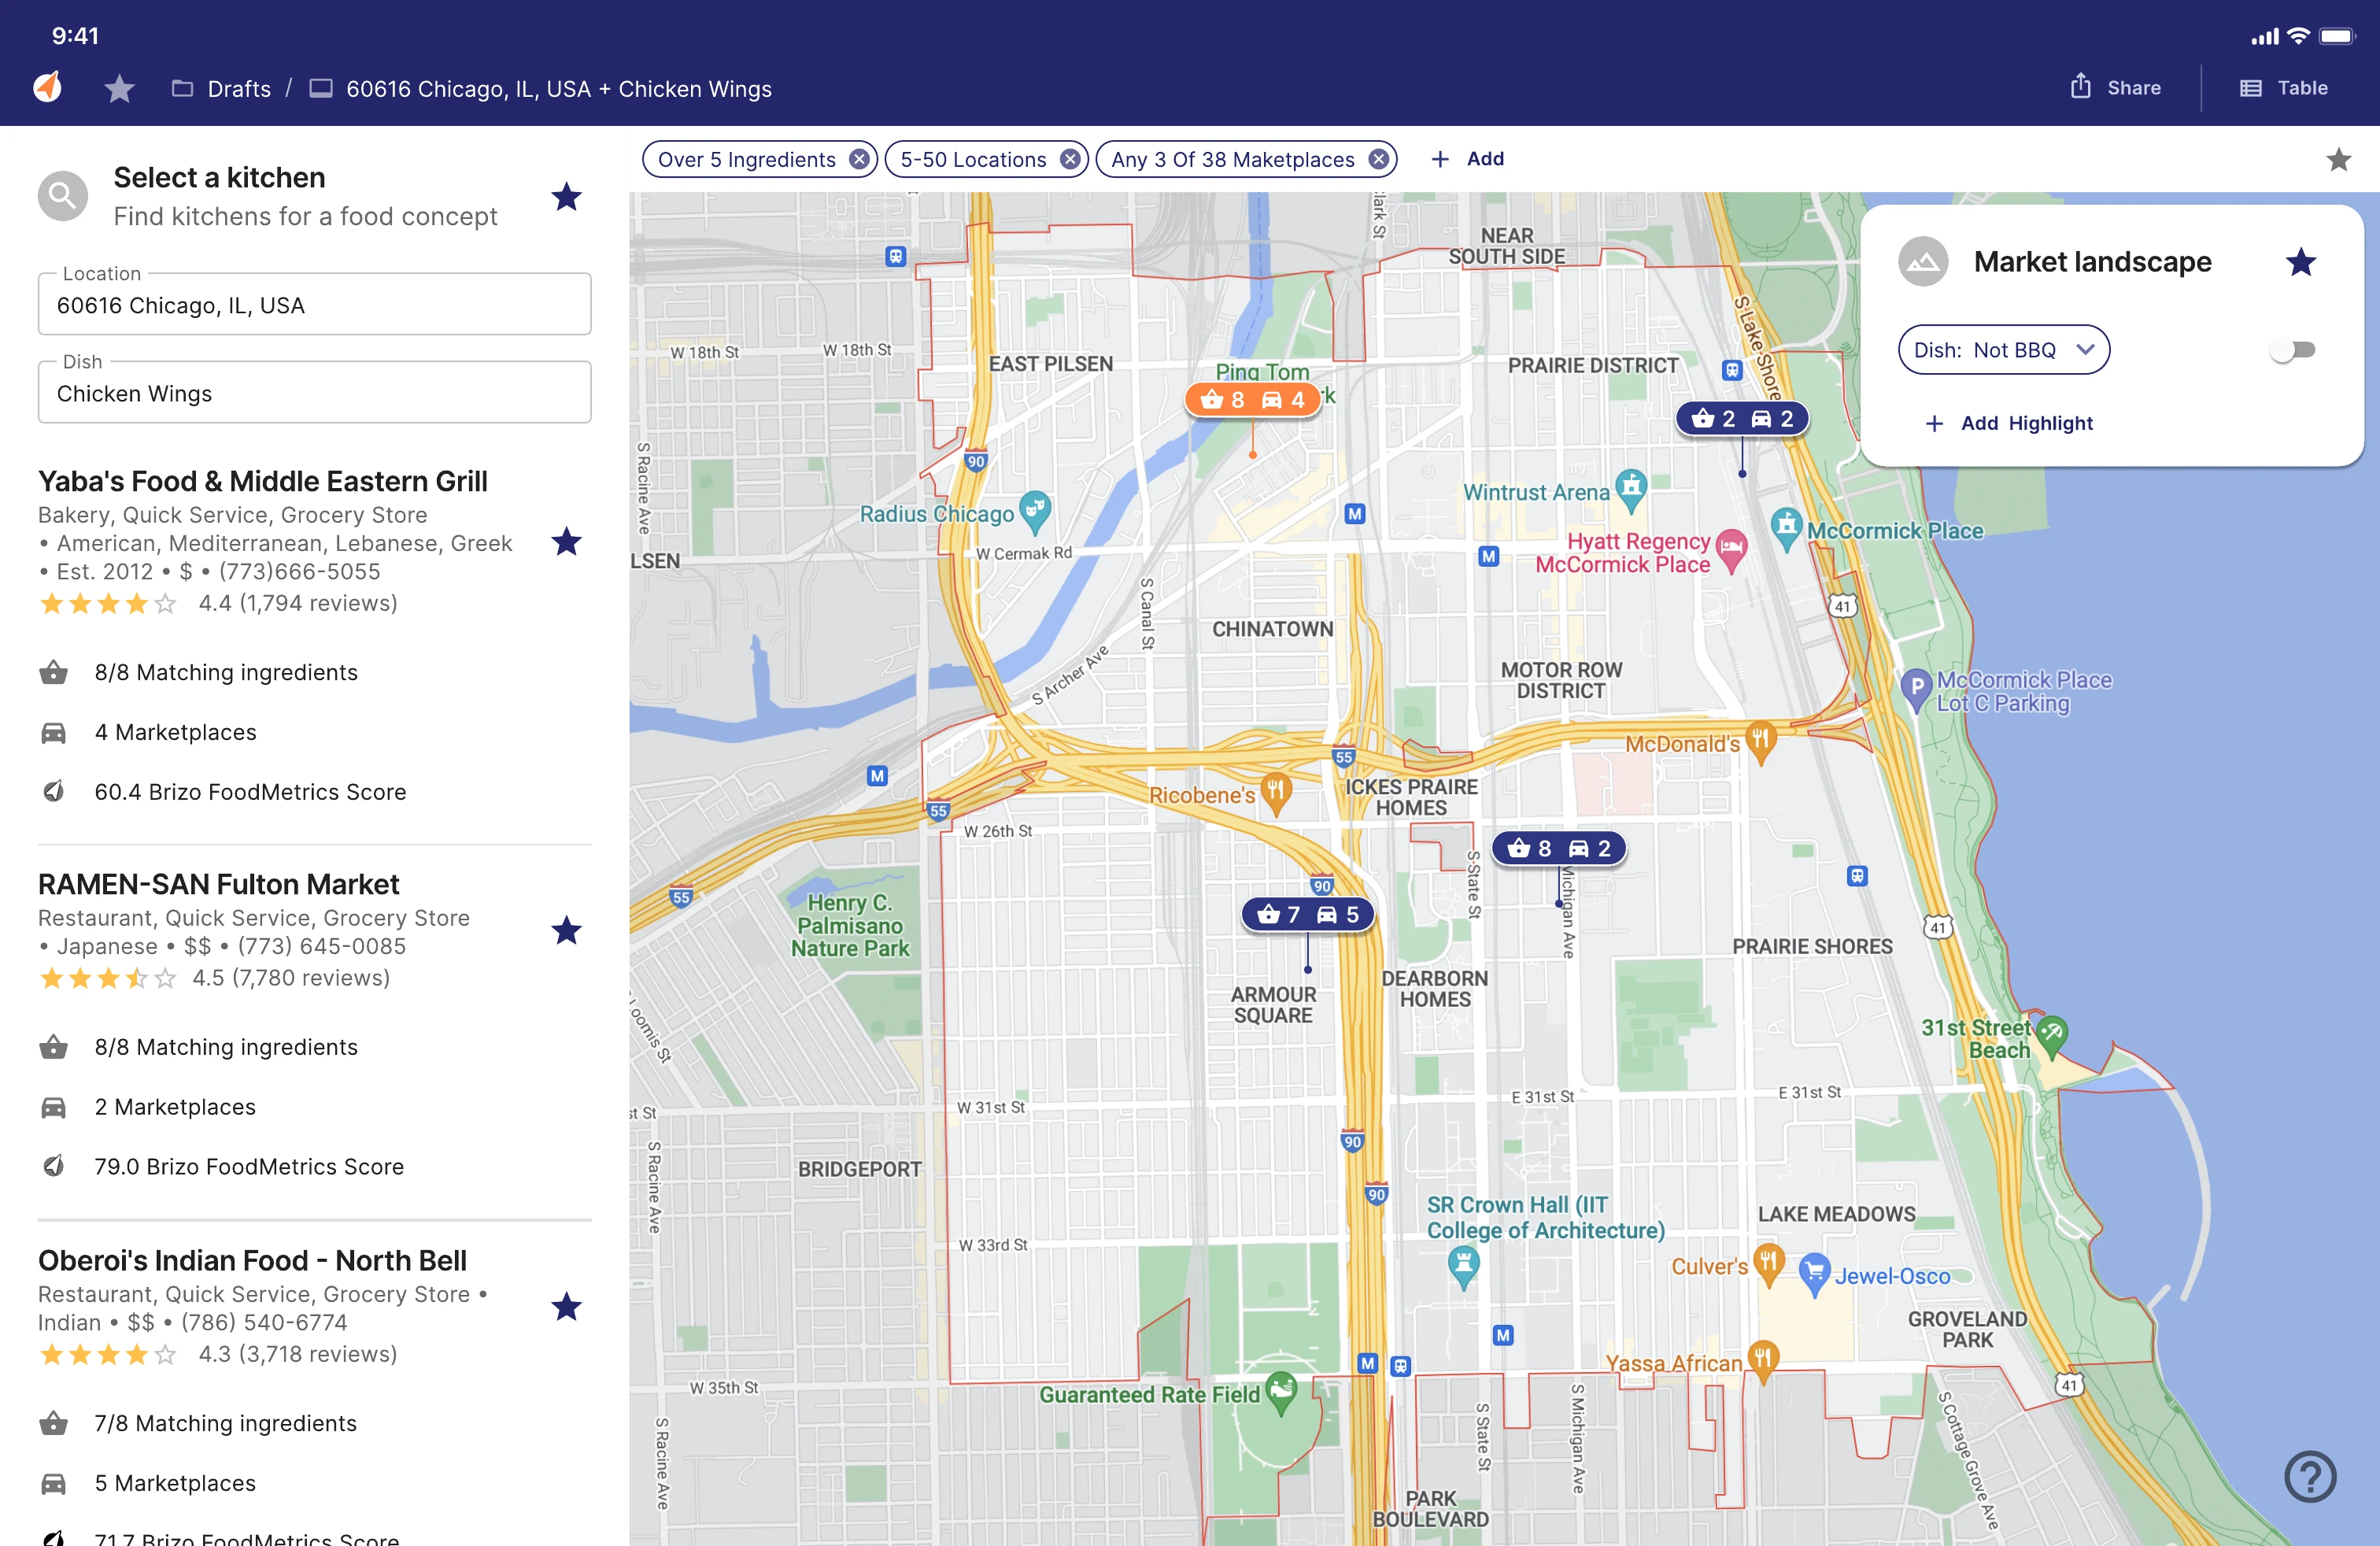Remove the 5-50 Locations filter
The image size is (2380, 1546).
click(x=1070, y=159)
